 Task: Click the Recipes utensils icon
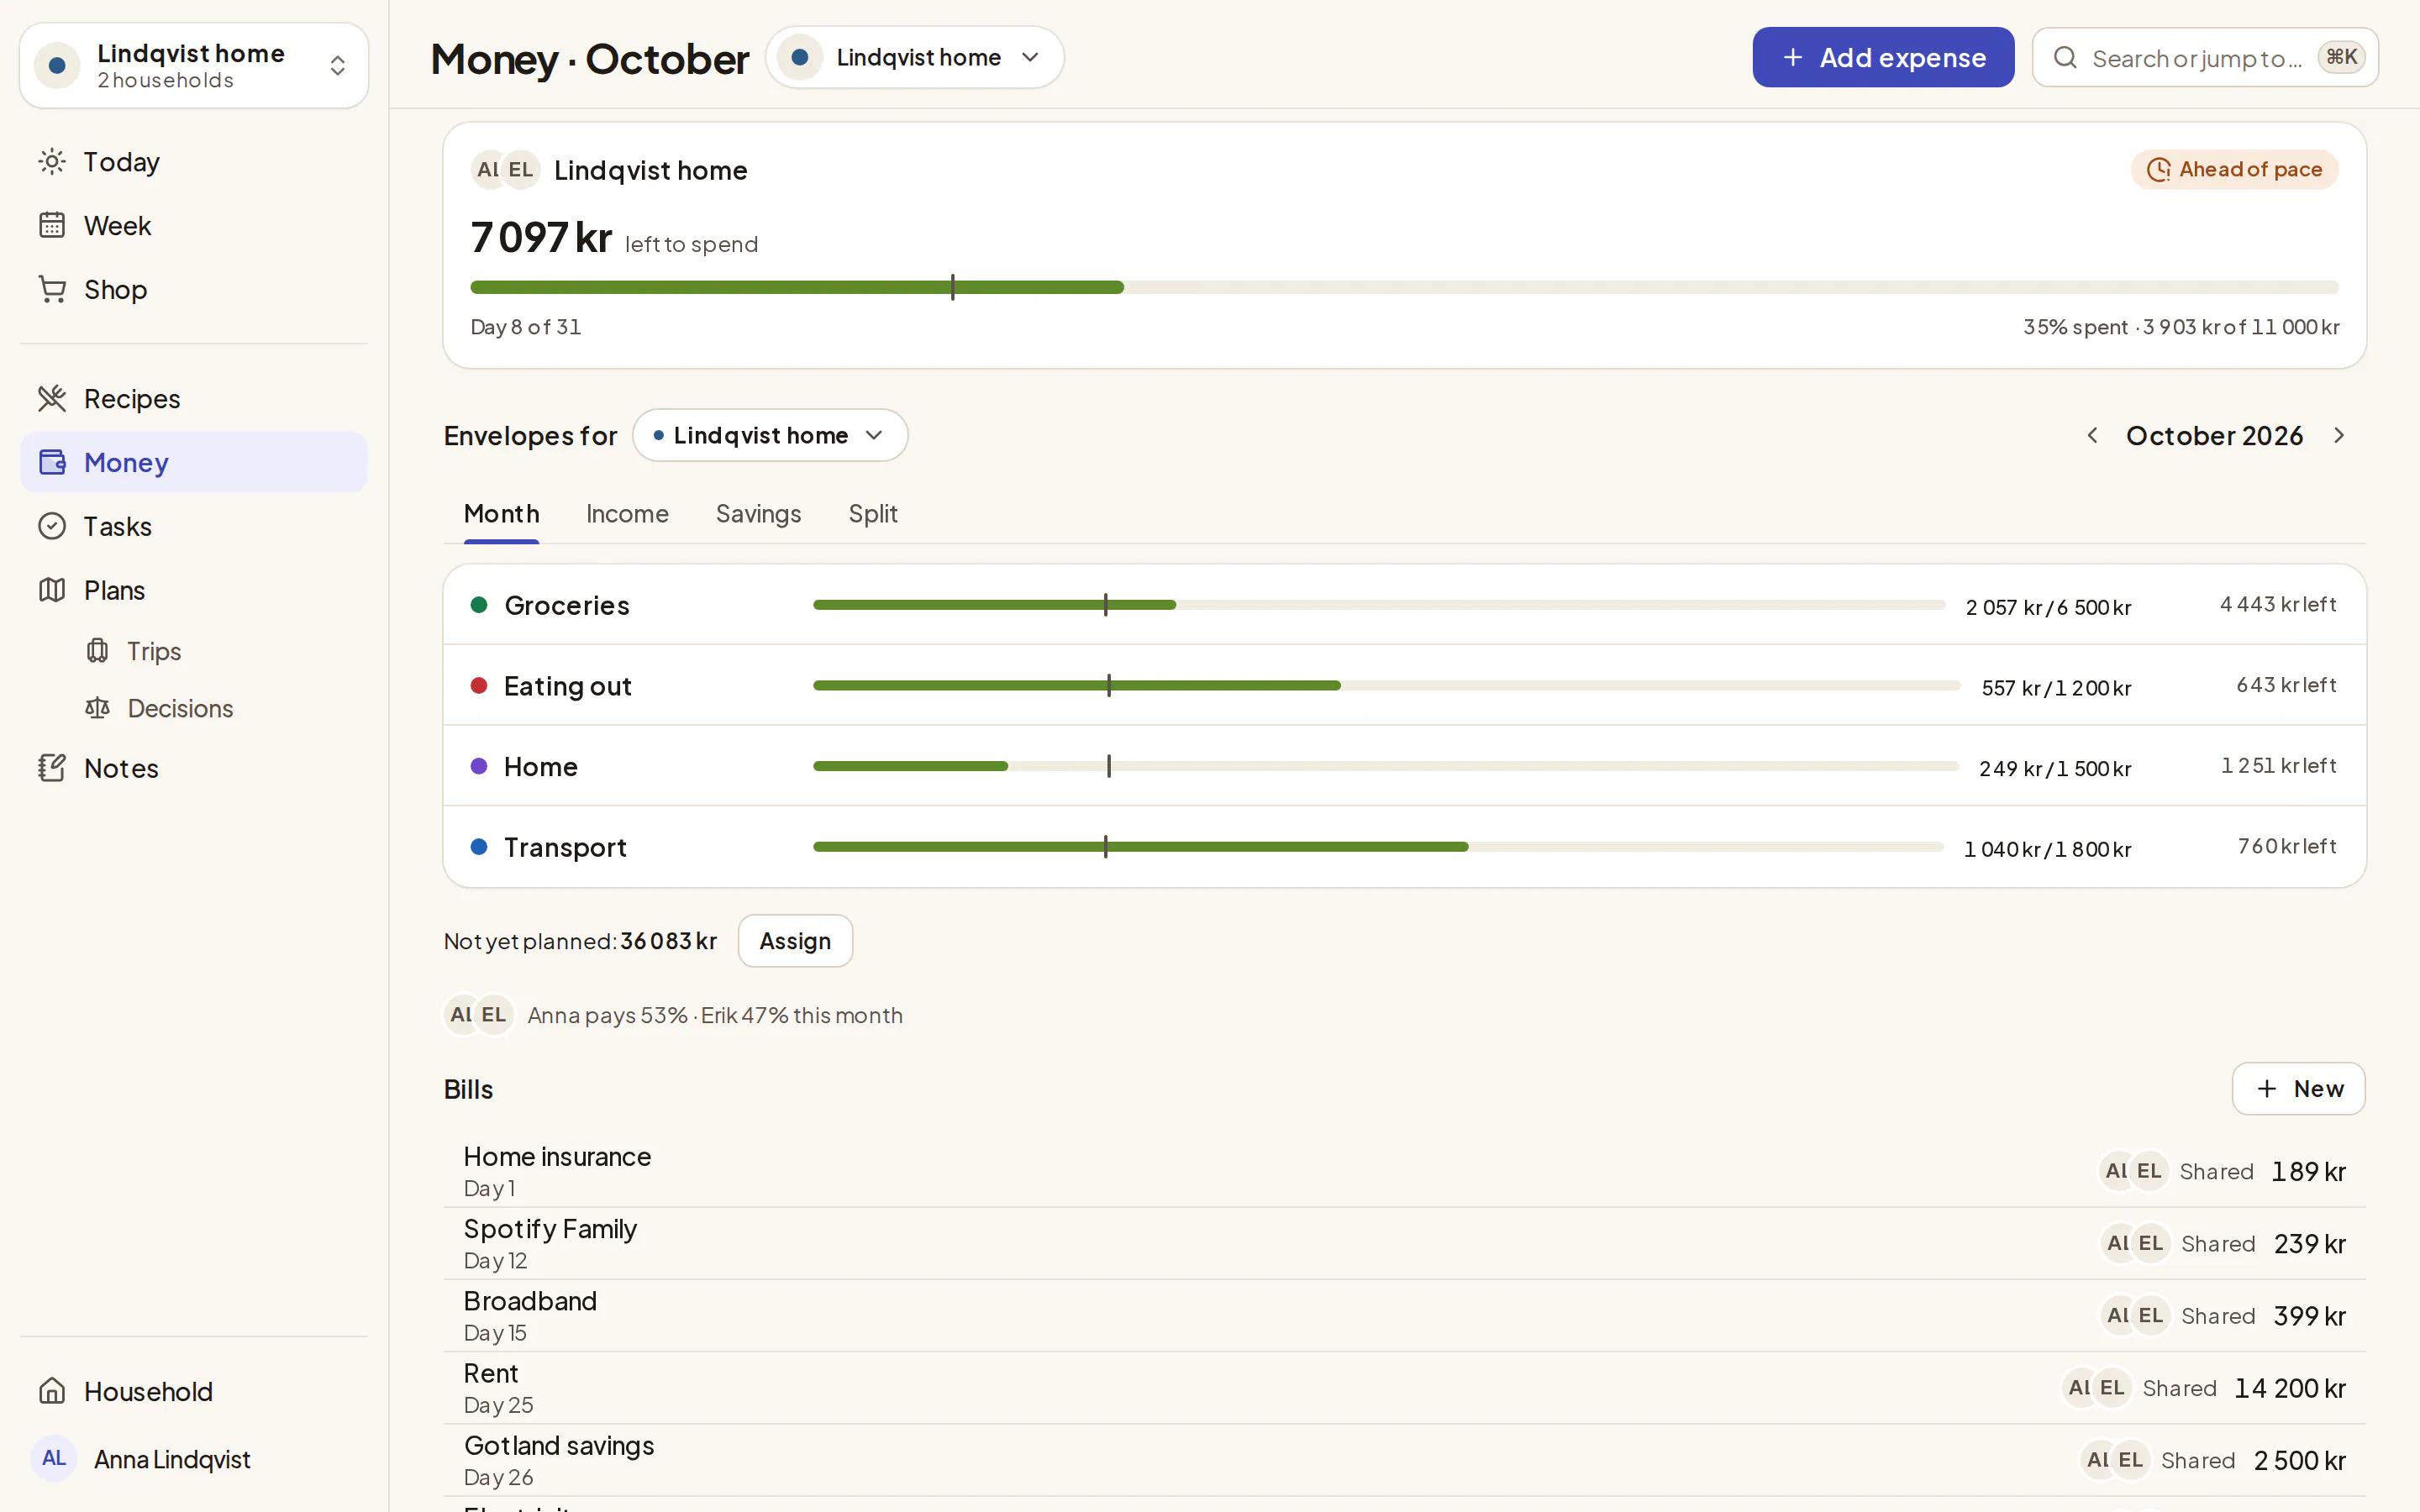(x=52, y=398)
